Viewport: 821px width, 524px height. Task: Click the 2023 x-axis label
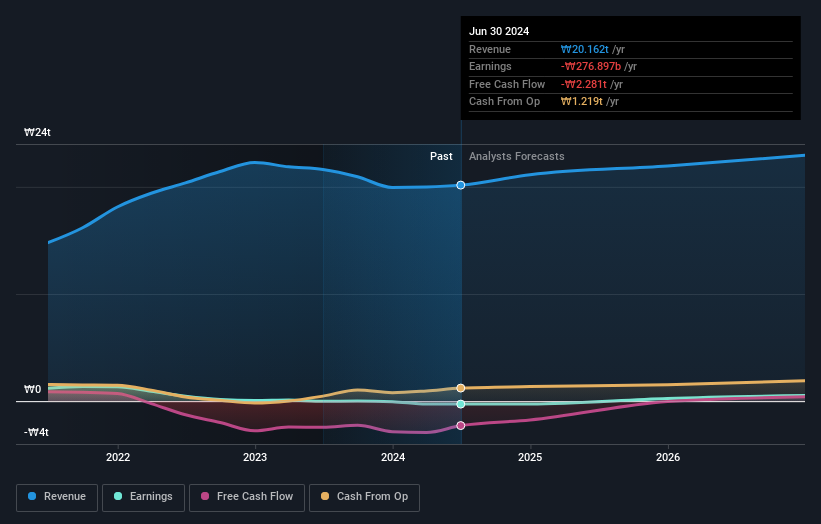[x=255, y=457]
